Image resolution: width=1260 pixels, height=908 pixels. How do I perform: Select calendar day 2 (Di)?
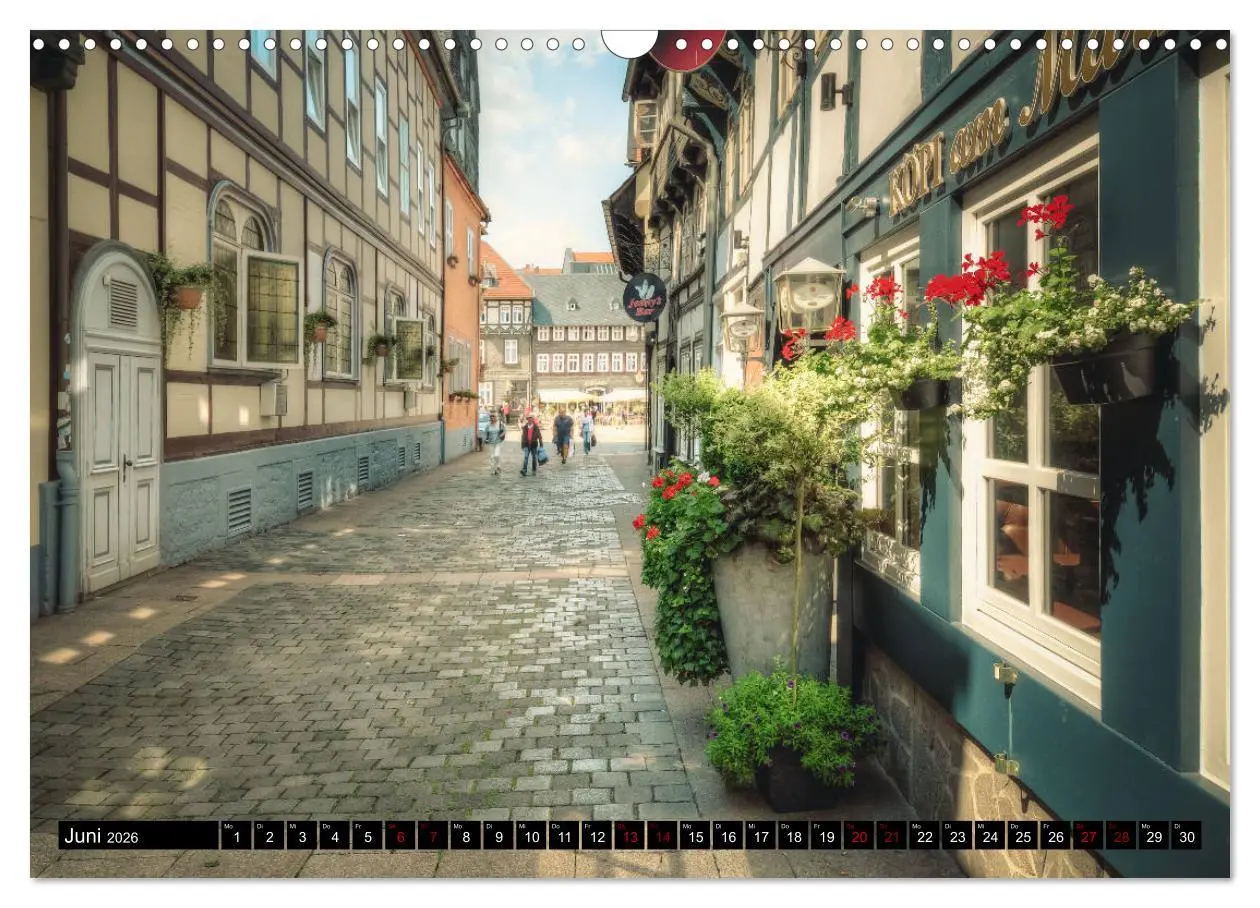click(x=269, y=836)
